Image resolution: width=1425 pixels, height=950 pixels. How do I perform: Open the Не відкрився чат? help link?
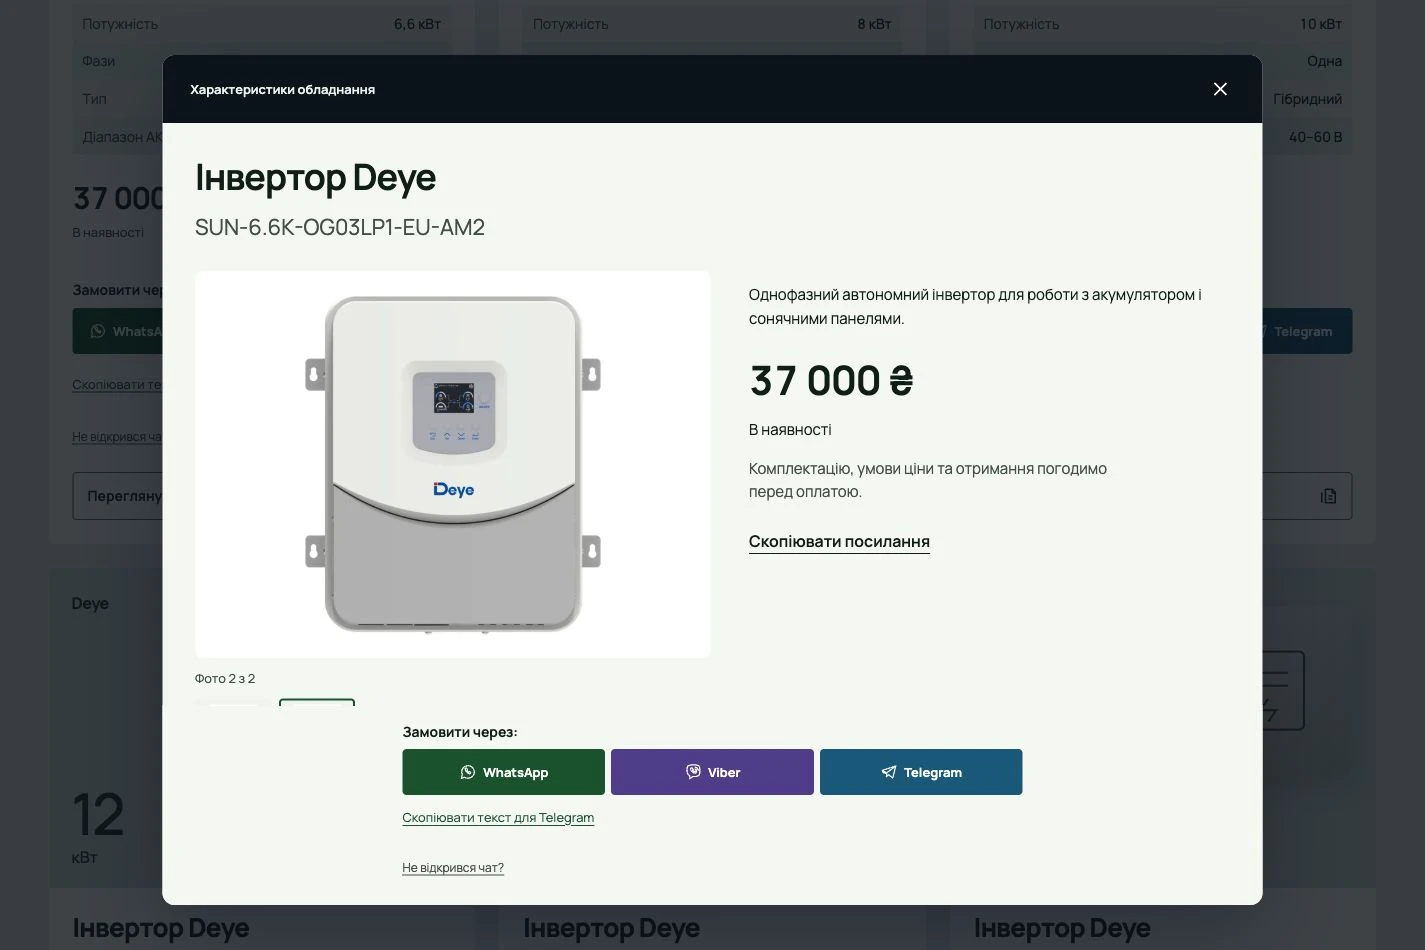(x=453, y=868)
